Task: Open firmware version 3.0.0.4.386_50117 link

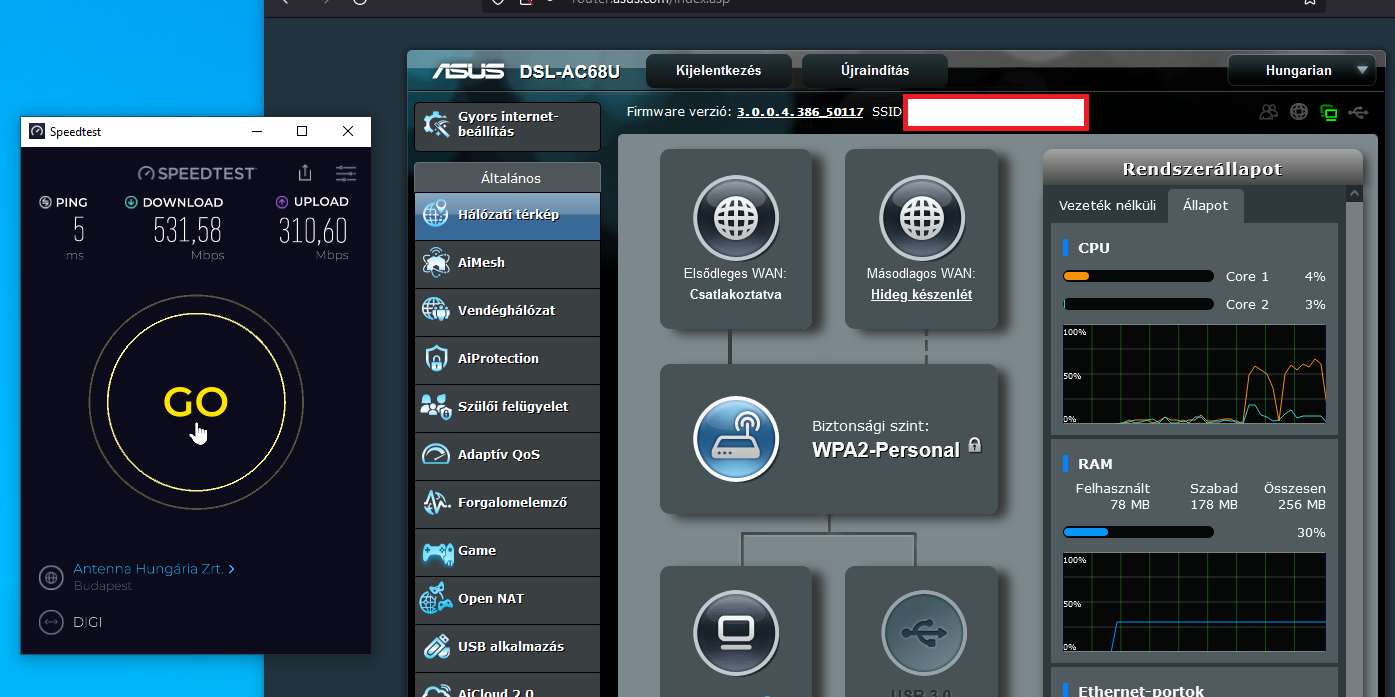Action: (x=800, y=112)
